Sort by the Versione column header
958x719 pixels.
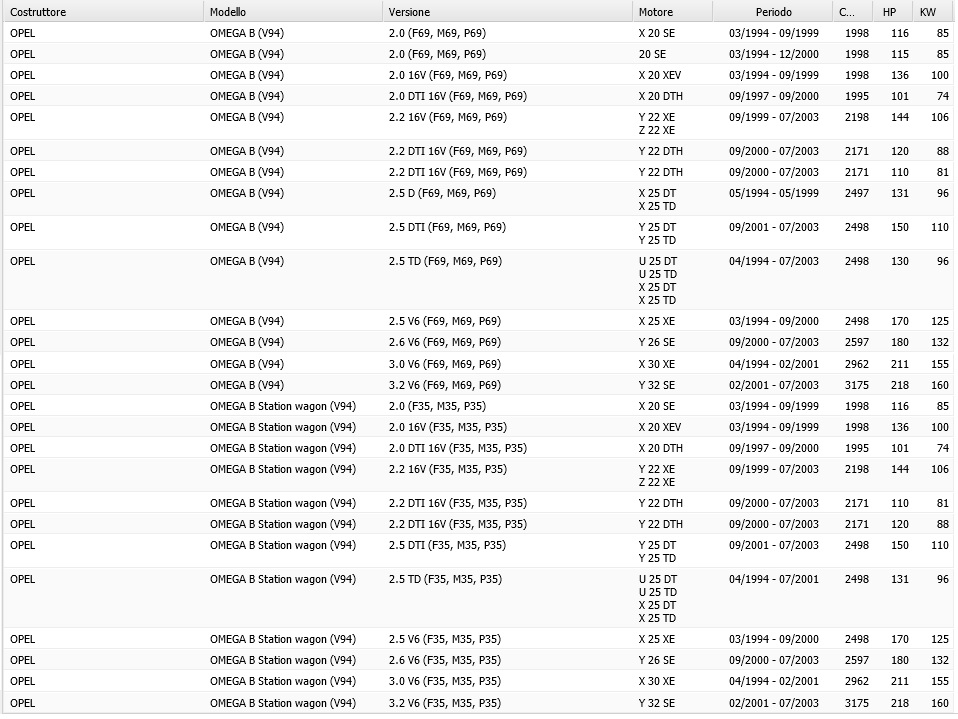[507, 12]
